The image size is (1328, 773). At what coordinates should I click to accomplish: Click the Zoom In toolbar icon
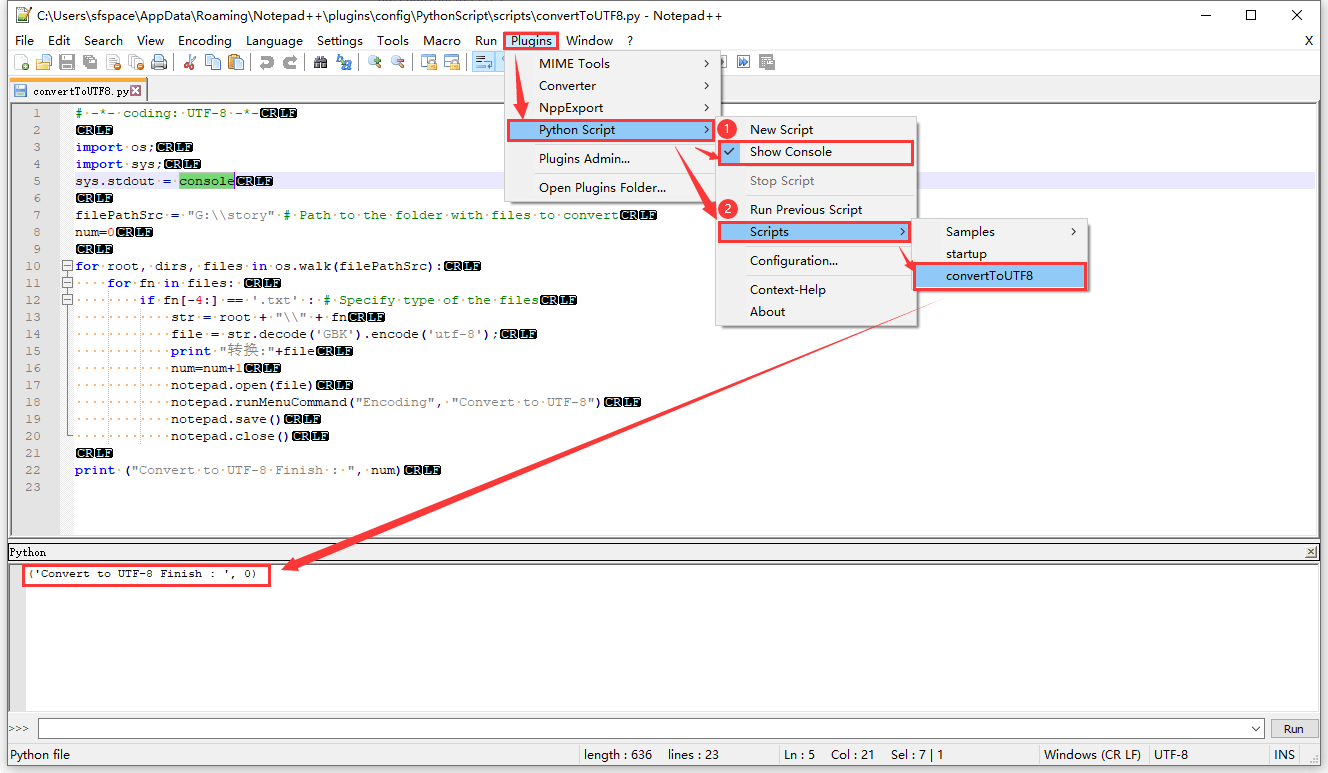click(x=374, y=62)
